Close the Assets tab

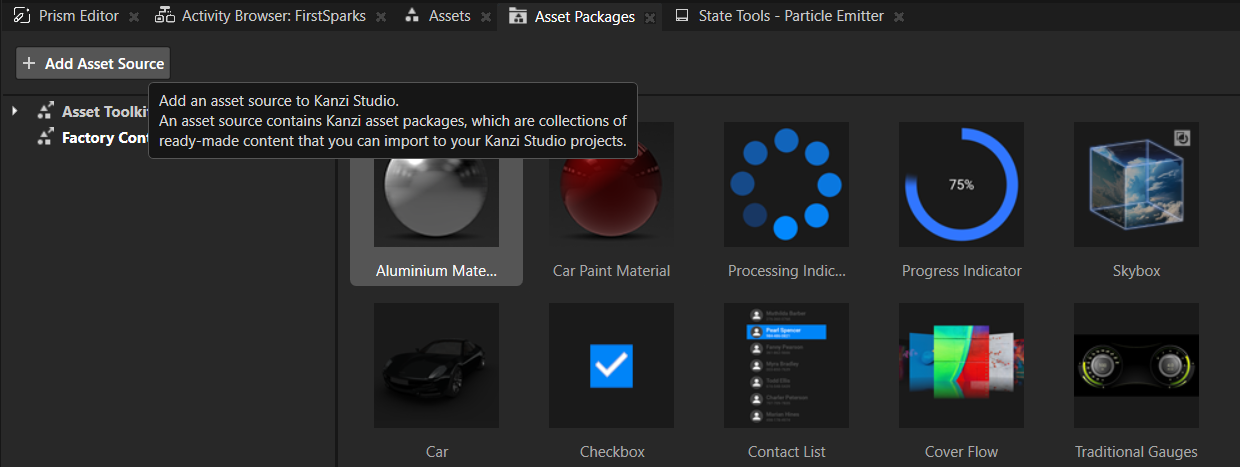[x=486, y=17]
